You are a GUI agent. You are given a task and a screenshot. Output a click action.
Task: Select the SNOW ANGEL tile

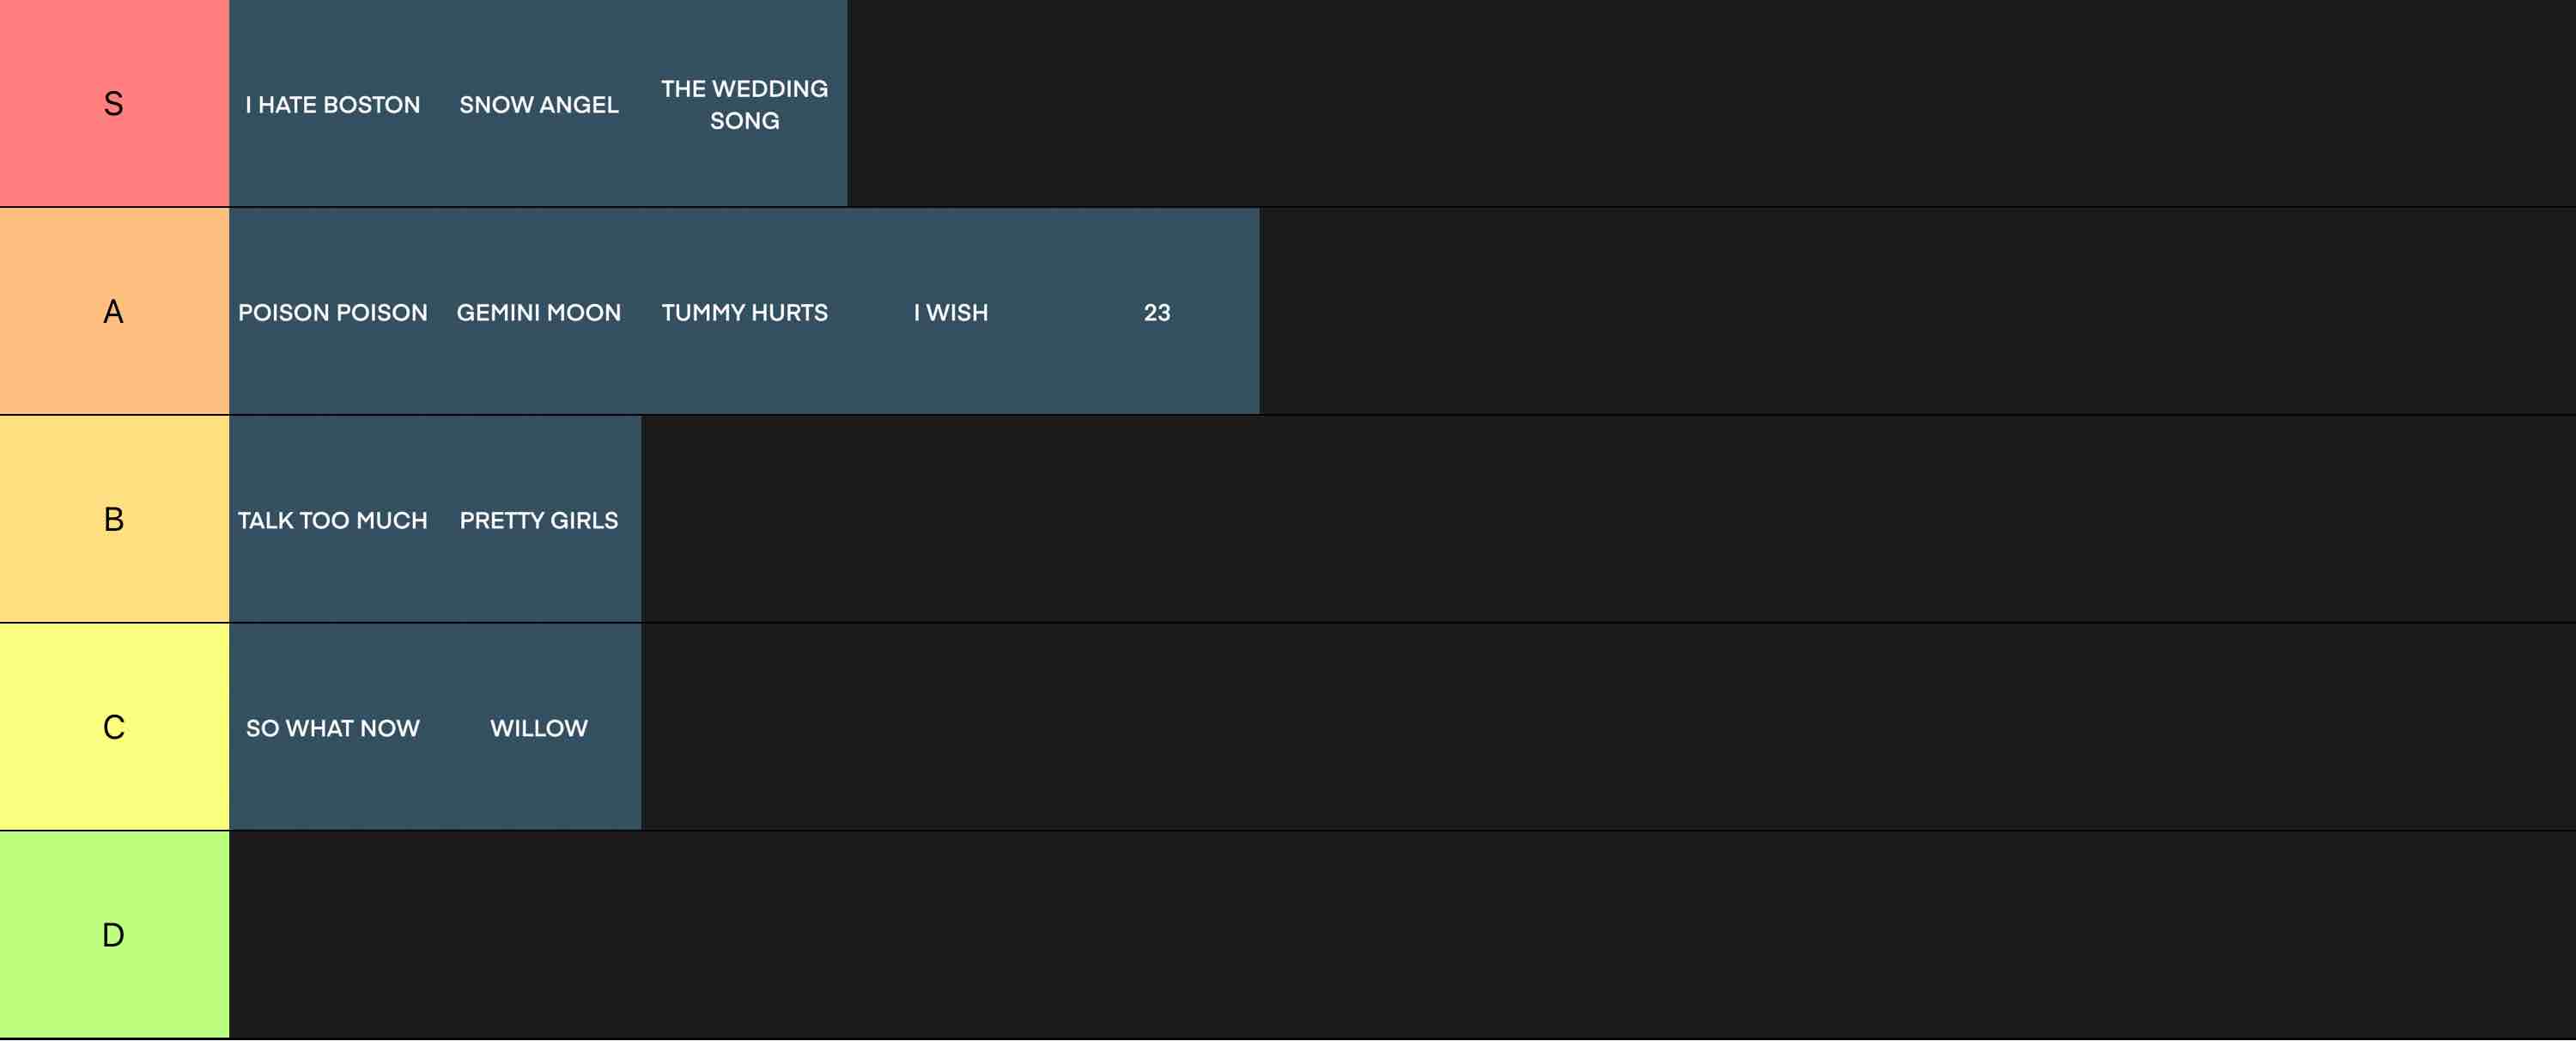538,103
